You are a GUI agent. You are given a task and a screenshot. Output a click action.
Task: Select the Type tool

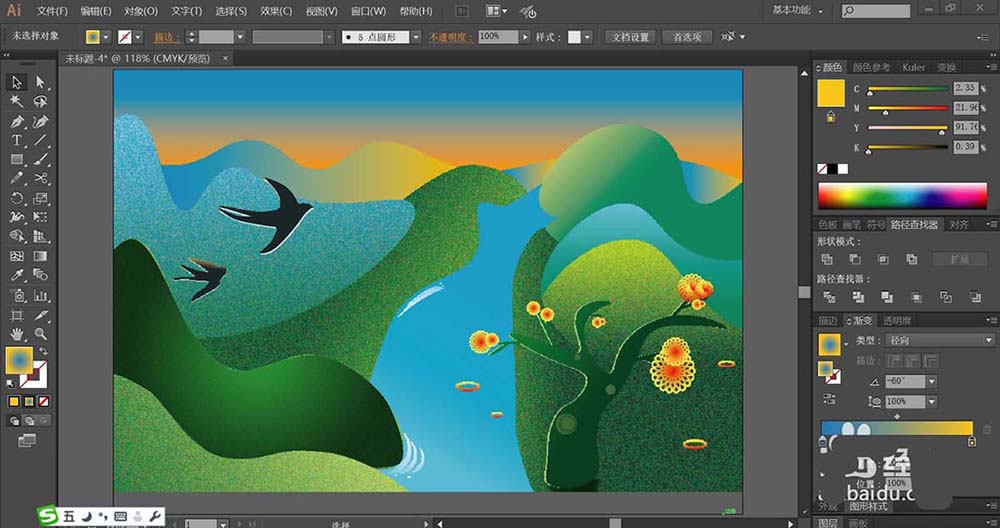(17, 140)
